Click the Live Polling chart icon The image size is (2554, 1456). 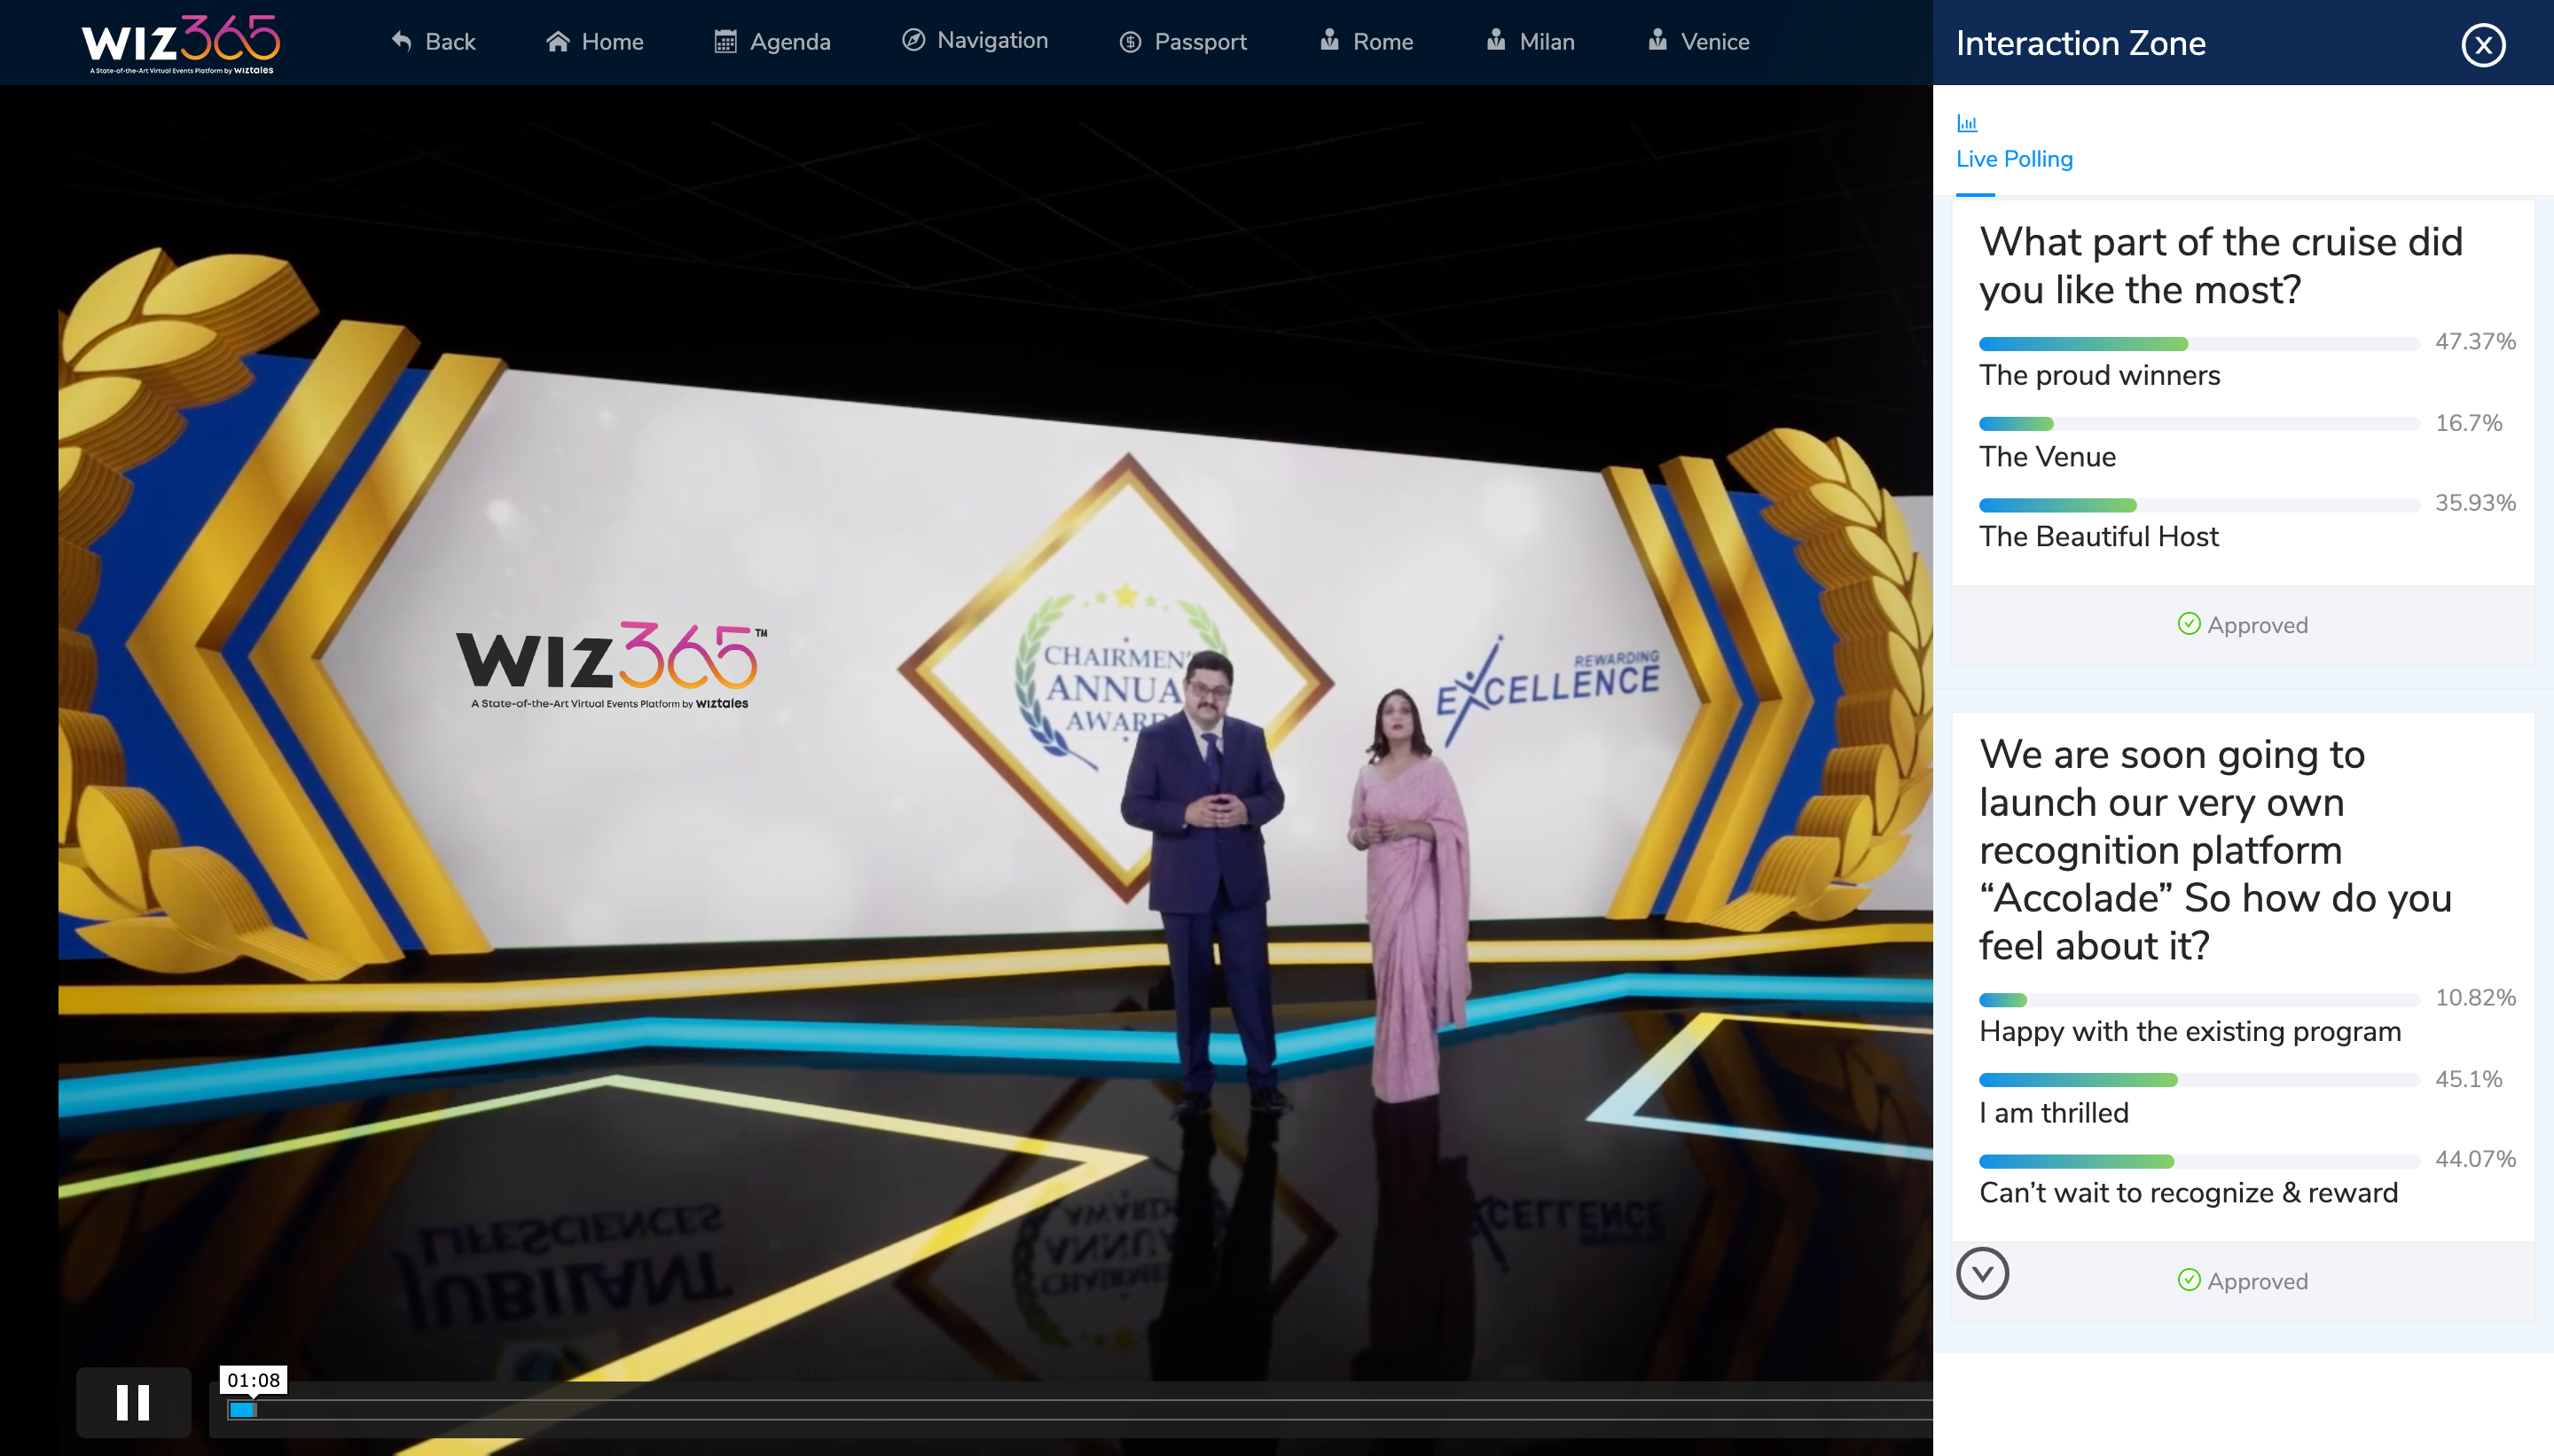pos(1967,124)
